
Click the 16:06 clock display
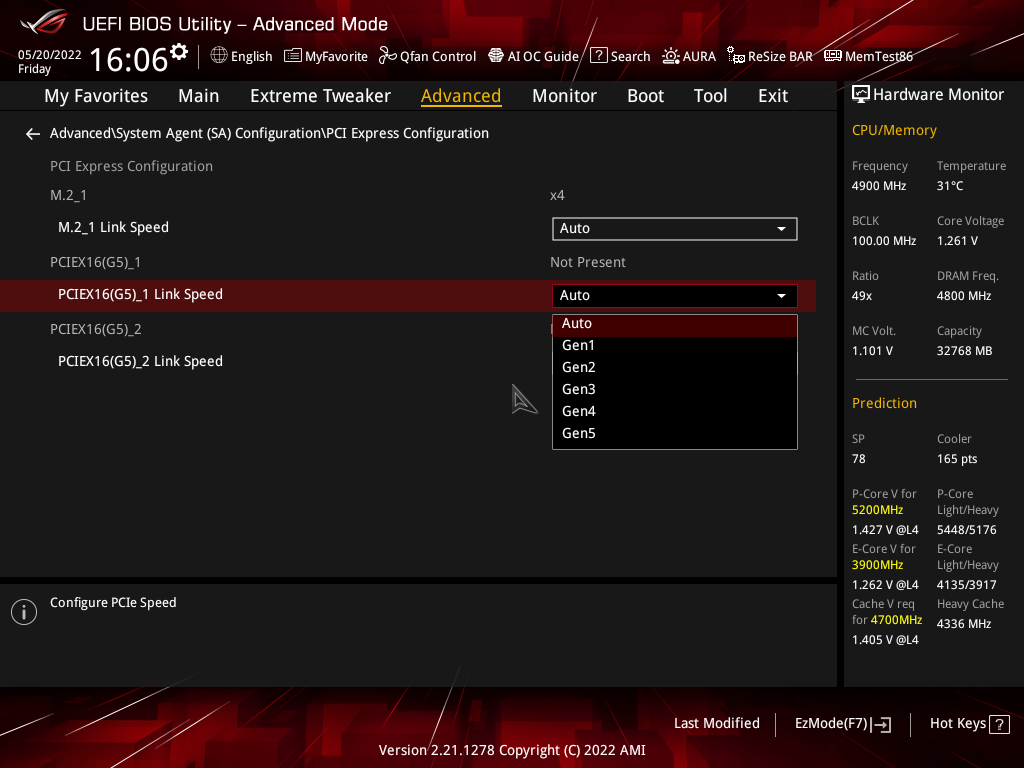pyautogui.click(x=129, y=59)
